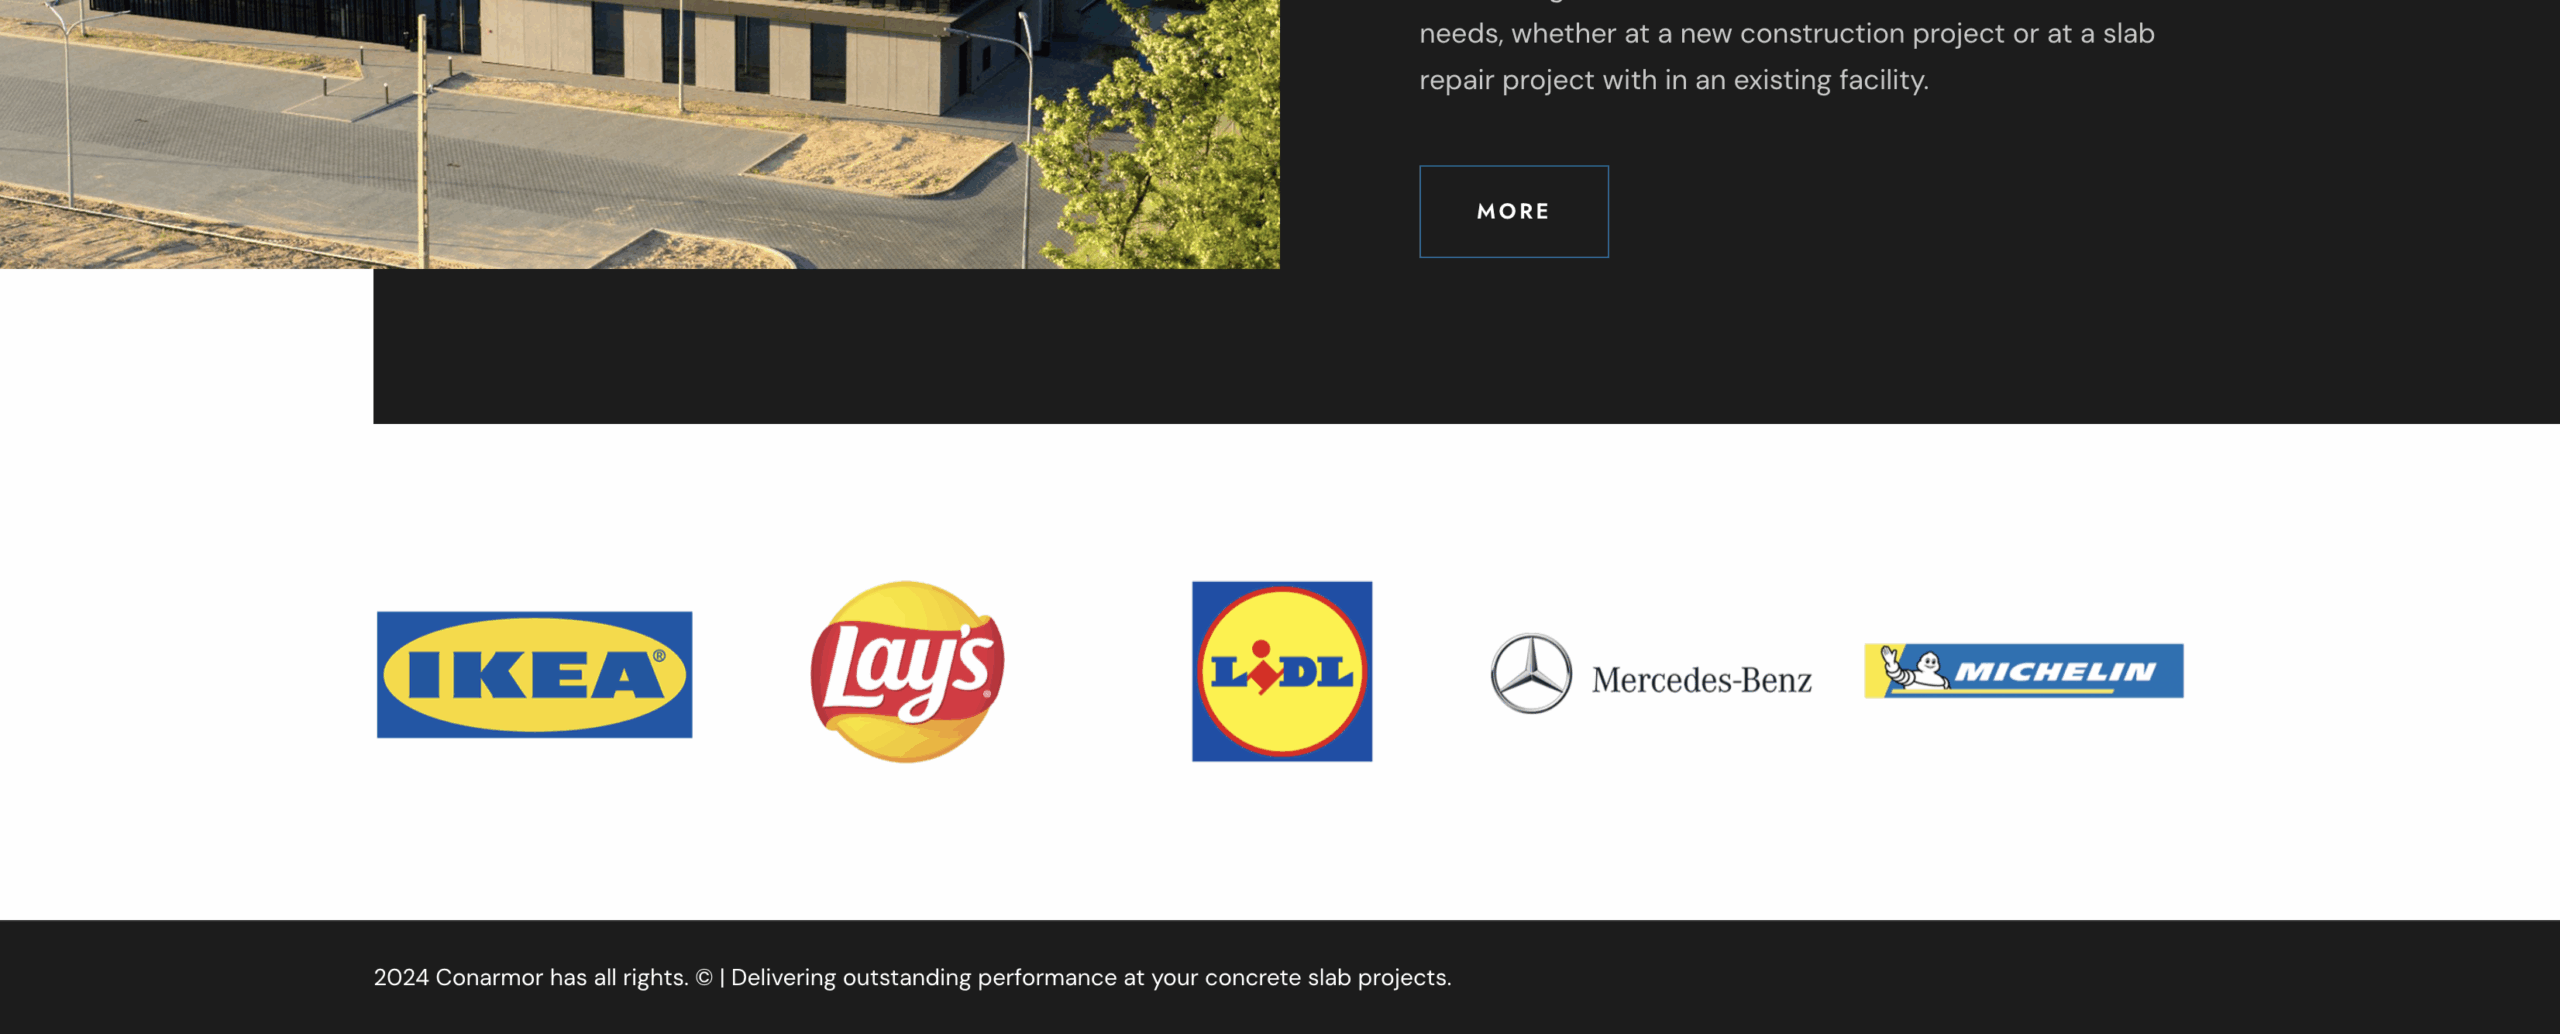Click the 'repair project with in an existing facility' line
The width and height of the screenshot is (2560, 1034).
[1674, 80]
